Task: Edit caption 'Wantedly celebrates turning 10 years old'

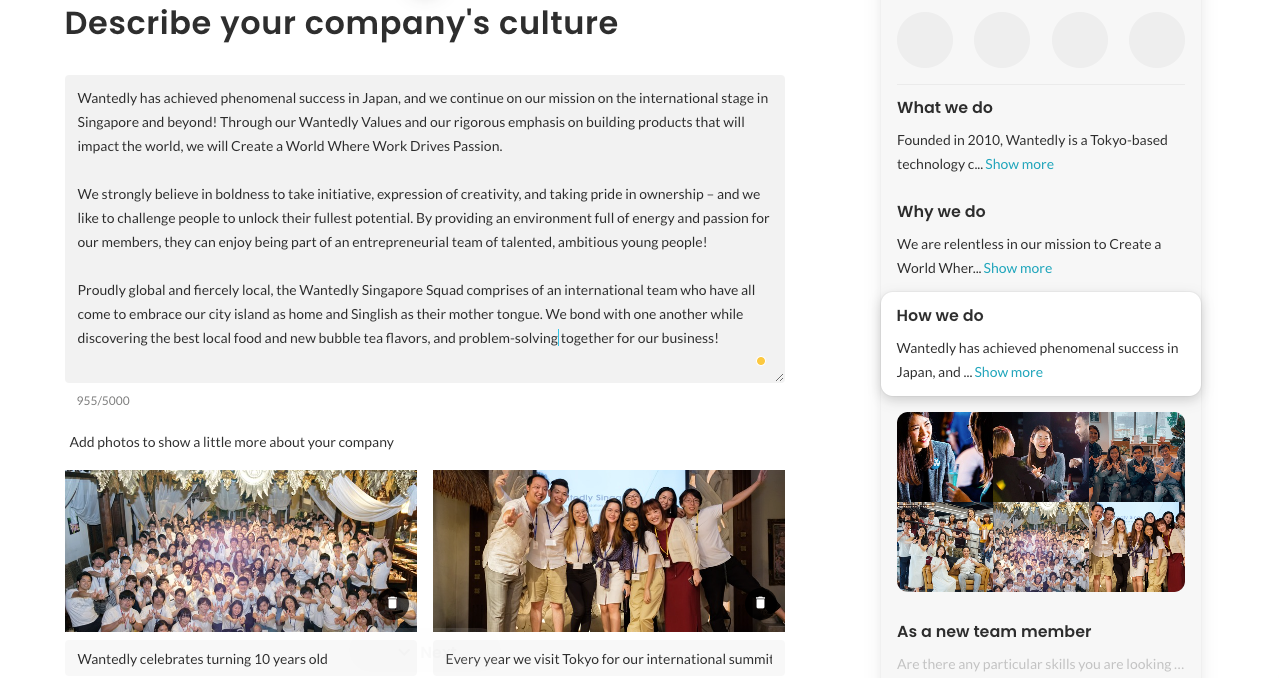Action: click(x=241, y=658)
